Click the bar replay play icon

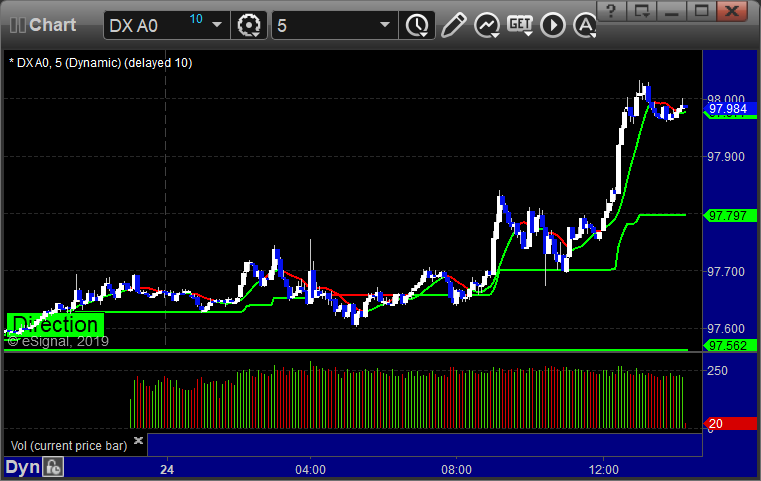click(553, 25)
